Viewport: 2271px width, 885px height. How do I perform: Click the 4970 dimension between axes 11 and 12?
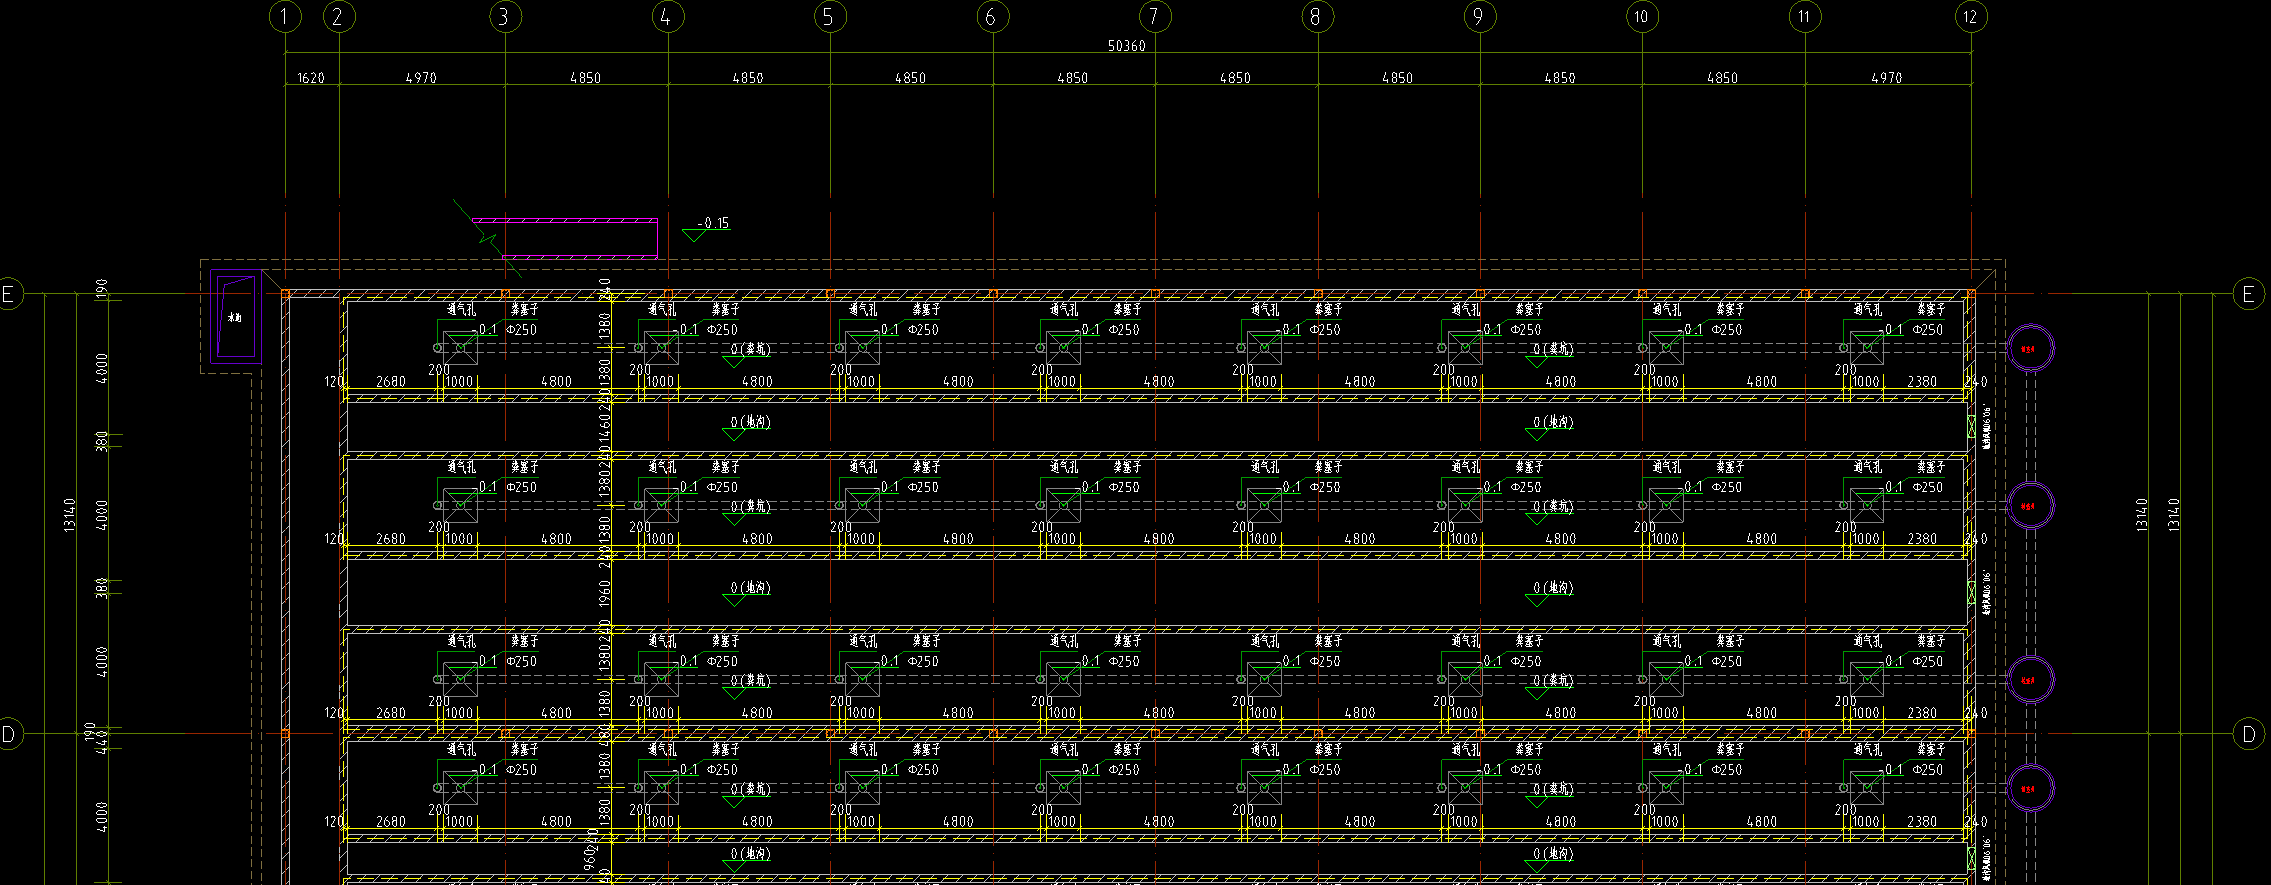pos(1886,78)
